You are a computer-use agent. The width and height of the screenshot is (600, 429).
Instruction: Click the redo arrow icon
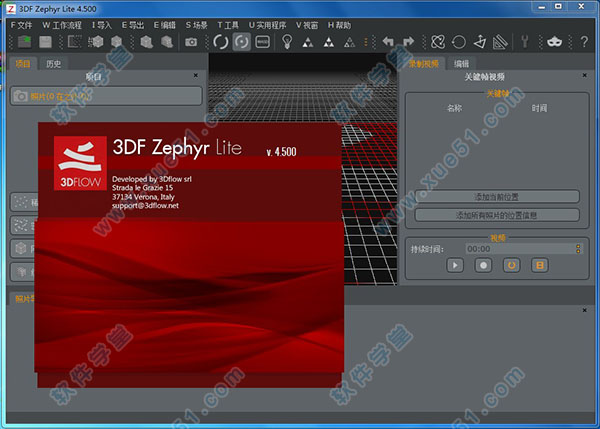409,41
